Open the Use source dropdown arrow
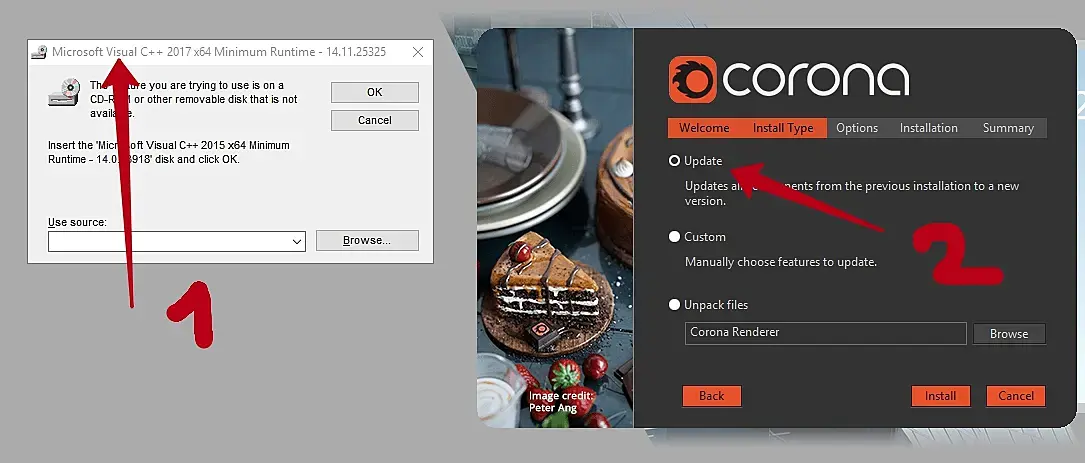This screenshot has width=1085, height=463. 297,242
